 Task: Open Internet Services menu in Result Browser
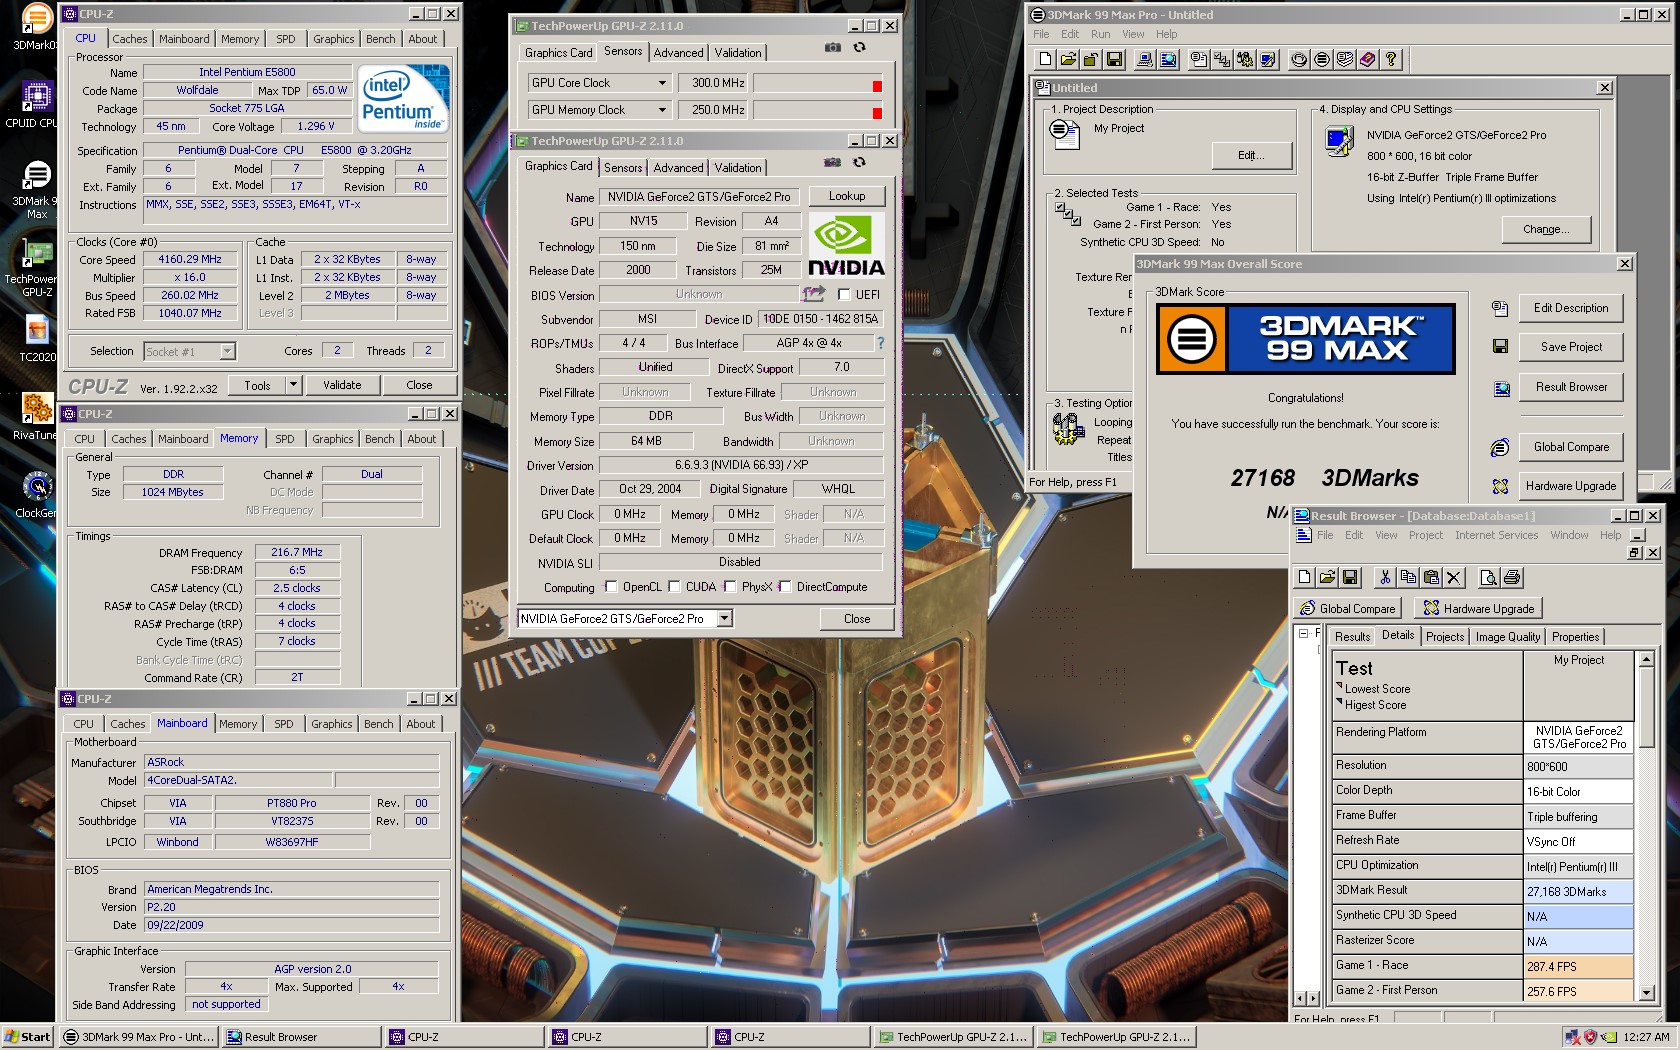(1496, 535)
